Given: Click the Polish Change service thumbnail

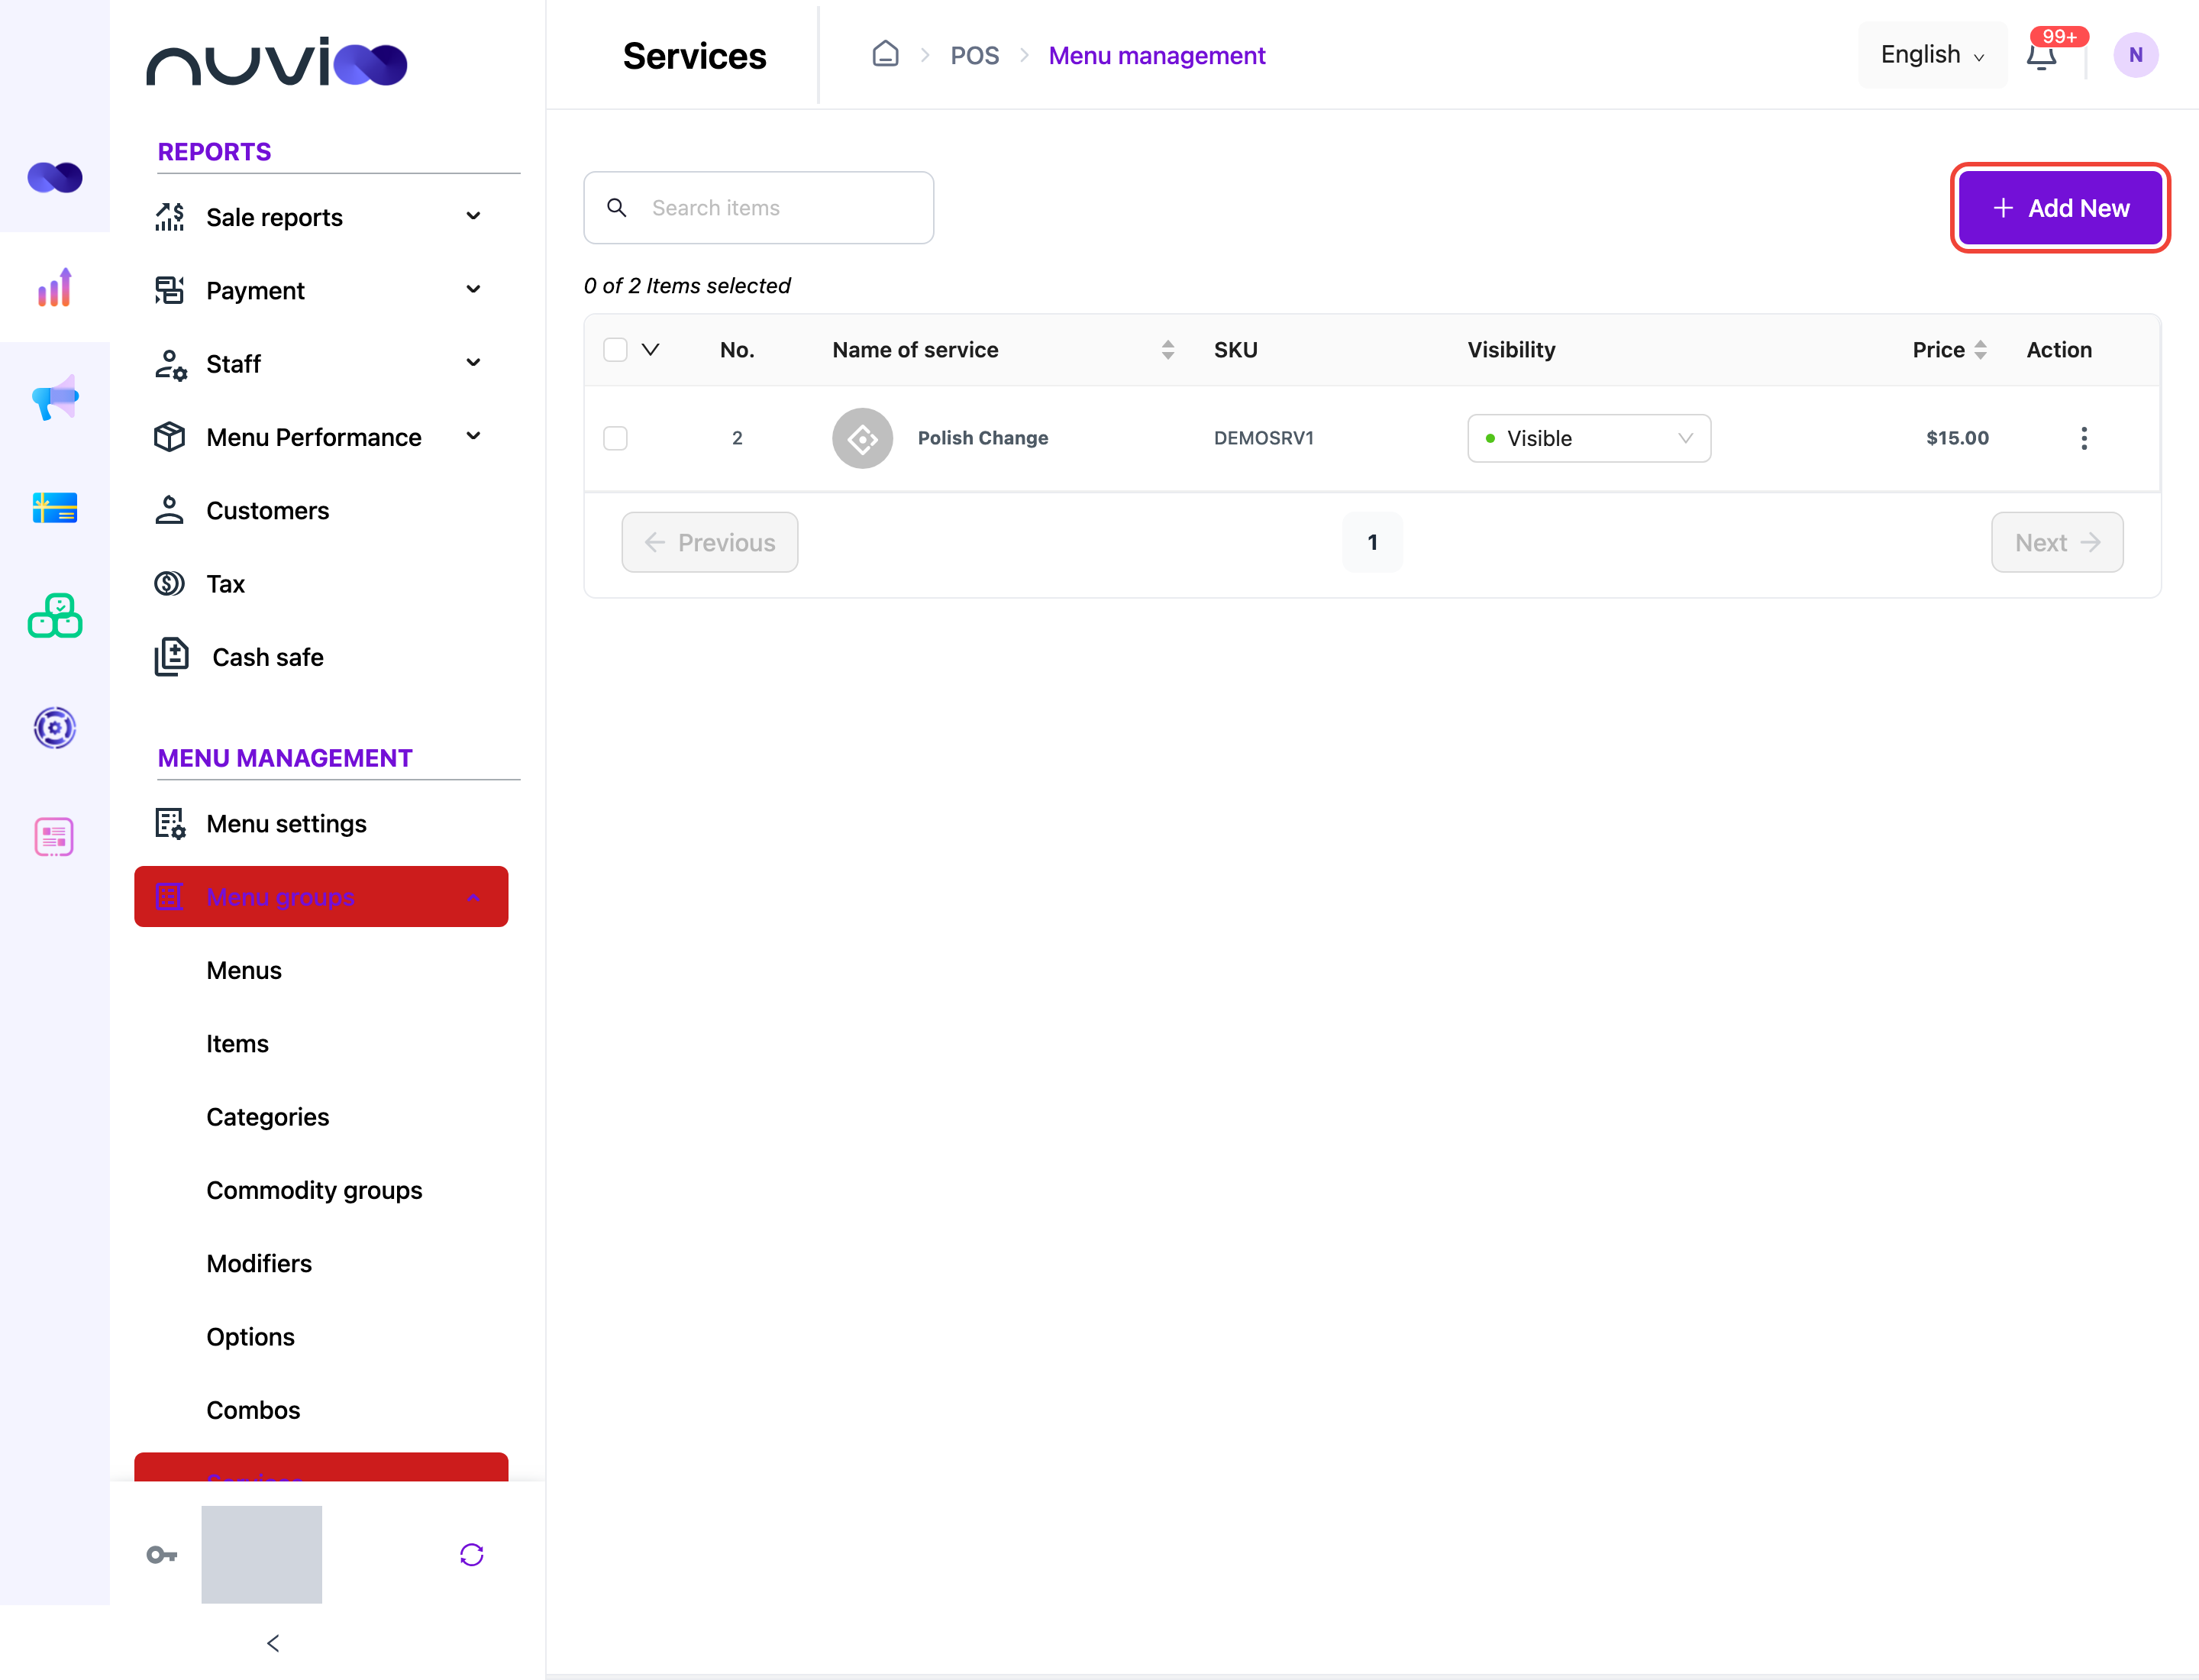Looking at the screenshot, I should [862, 438].
